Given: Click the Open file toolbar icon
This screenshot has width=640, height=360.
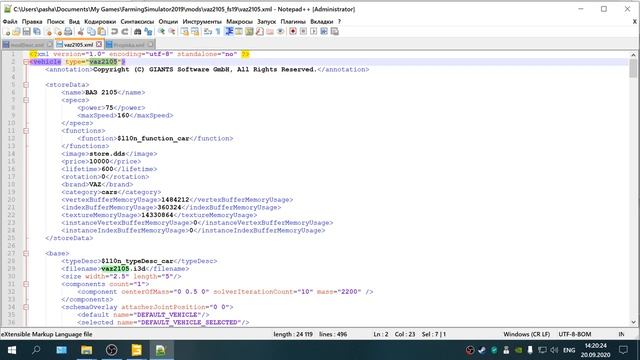Looking at the screenshot, I should [x=16, y=31].
